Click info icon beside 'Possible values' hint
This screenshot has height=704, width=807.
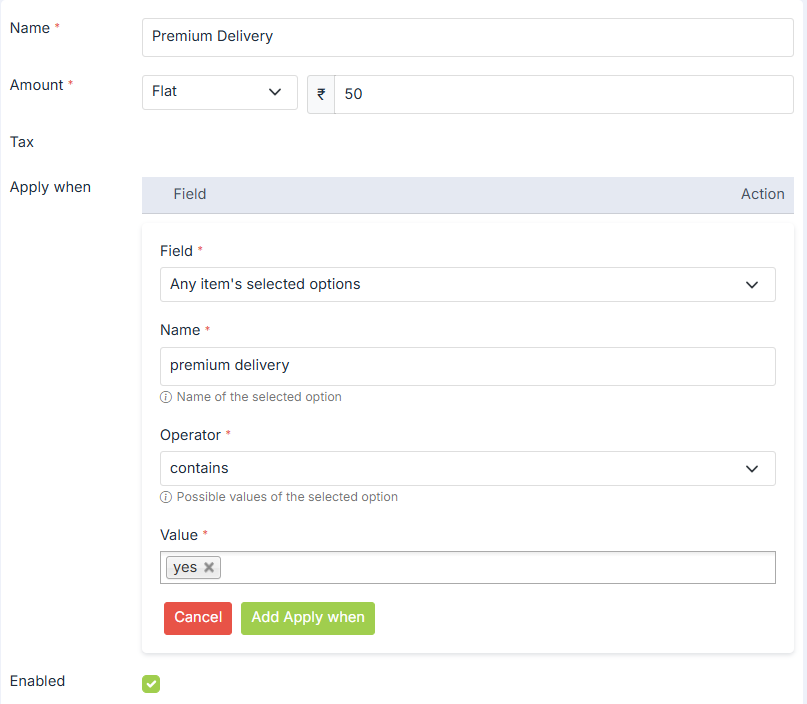166,497
